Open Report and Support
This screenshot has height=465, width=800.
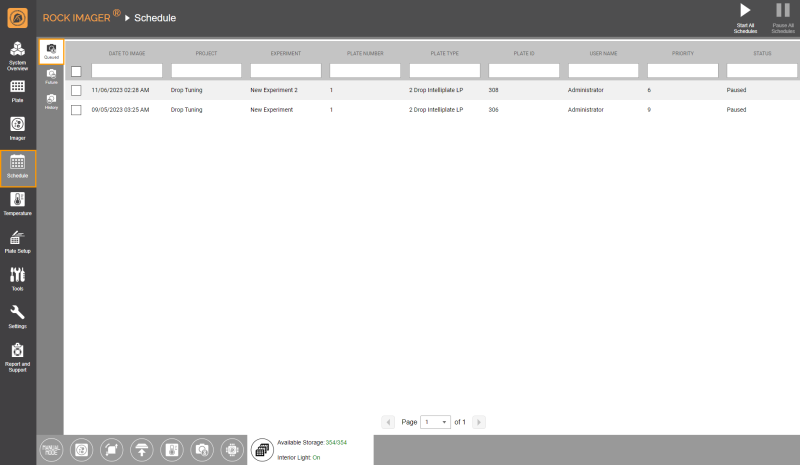pos(17,357)
